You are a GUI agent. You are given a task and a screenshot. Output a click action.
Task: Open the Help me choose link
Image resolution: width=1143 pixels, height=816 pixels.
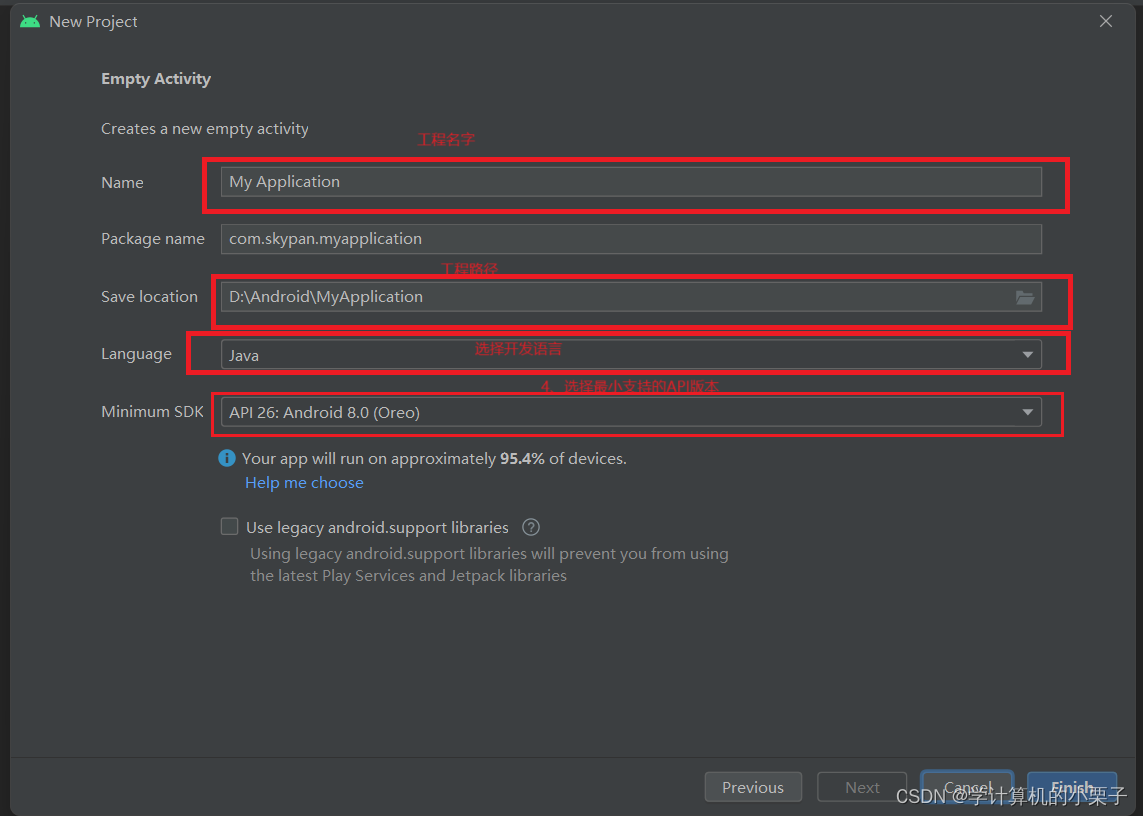click(304, 483)
